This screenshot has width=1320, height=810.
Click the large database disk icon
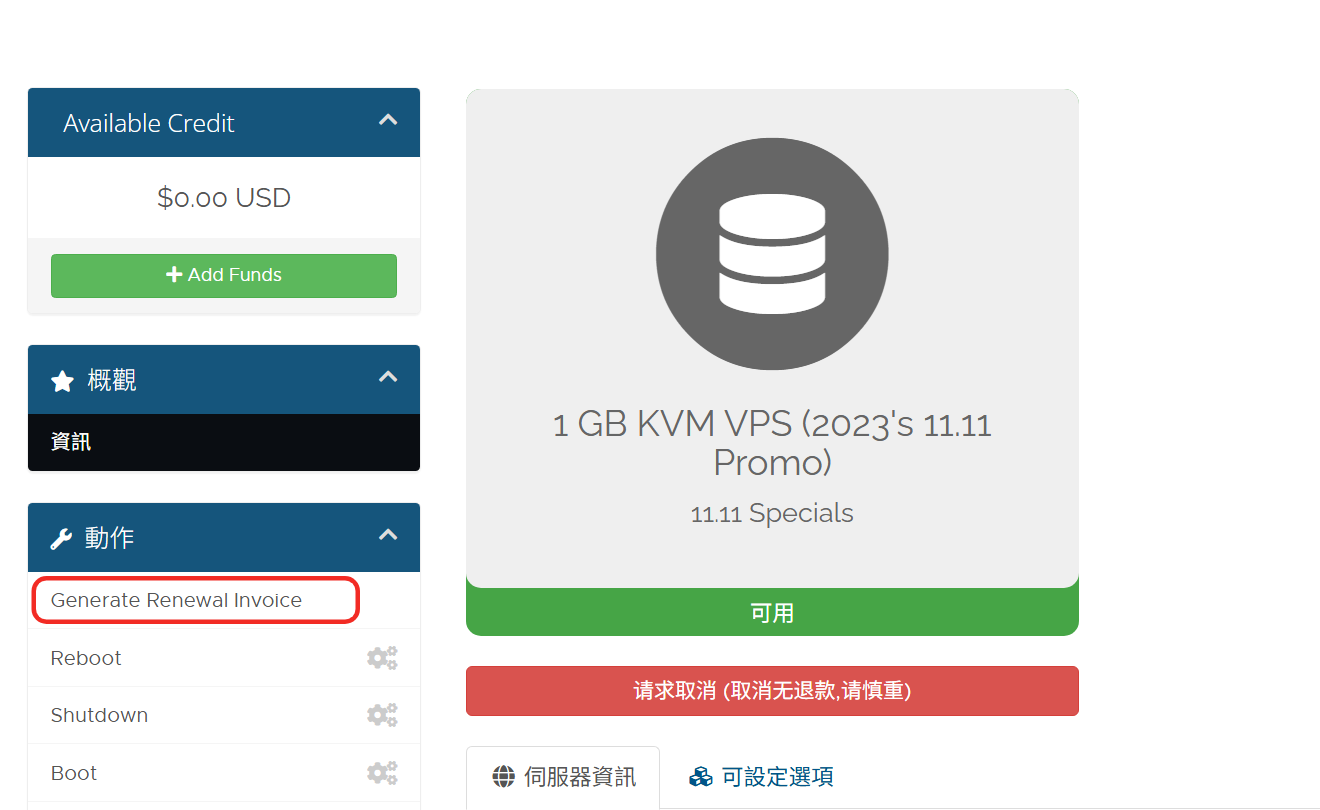click(x=772, y=254)
